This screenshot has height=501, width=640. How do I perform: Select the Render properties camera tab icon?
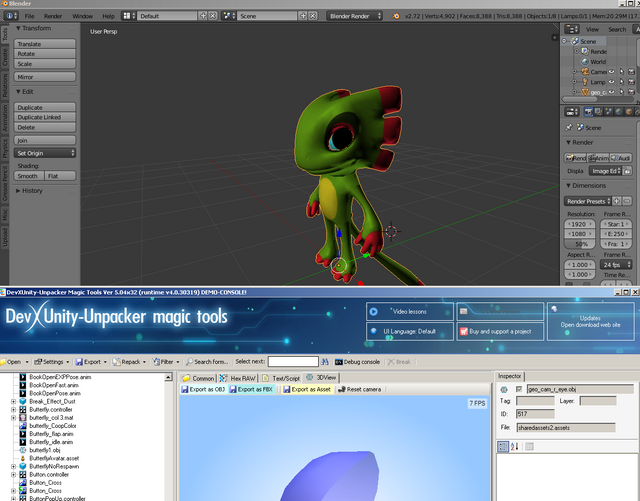(x=588, y=111)
